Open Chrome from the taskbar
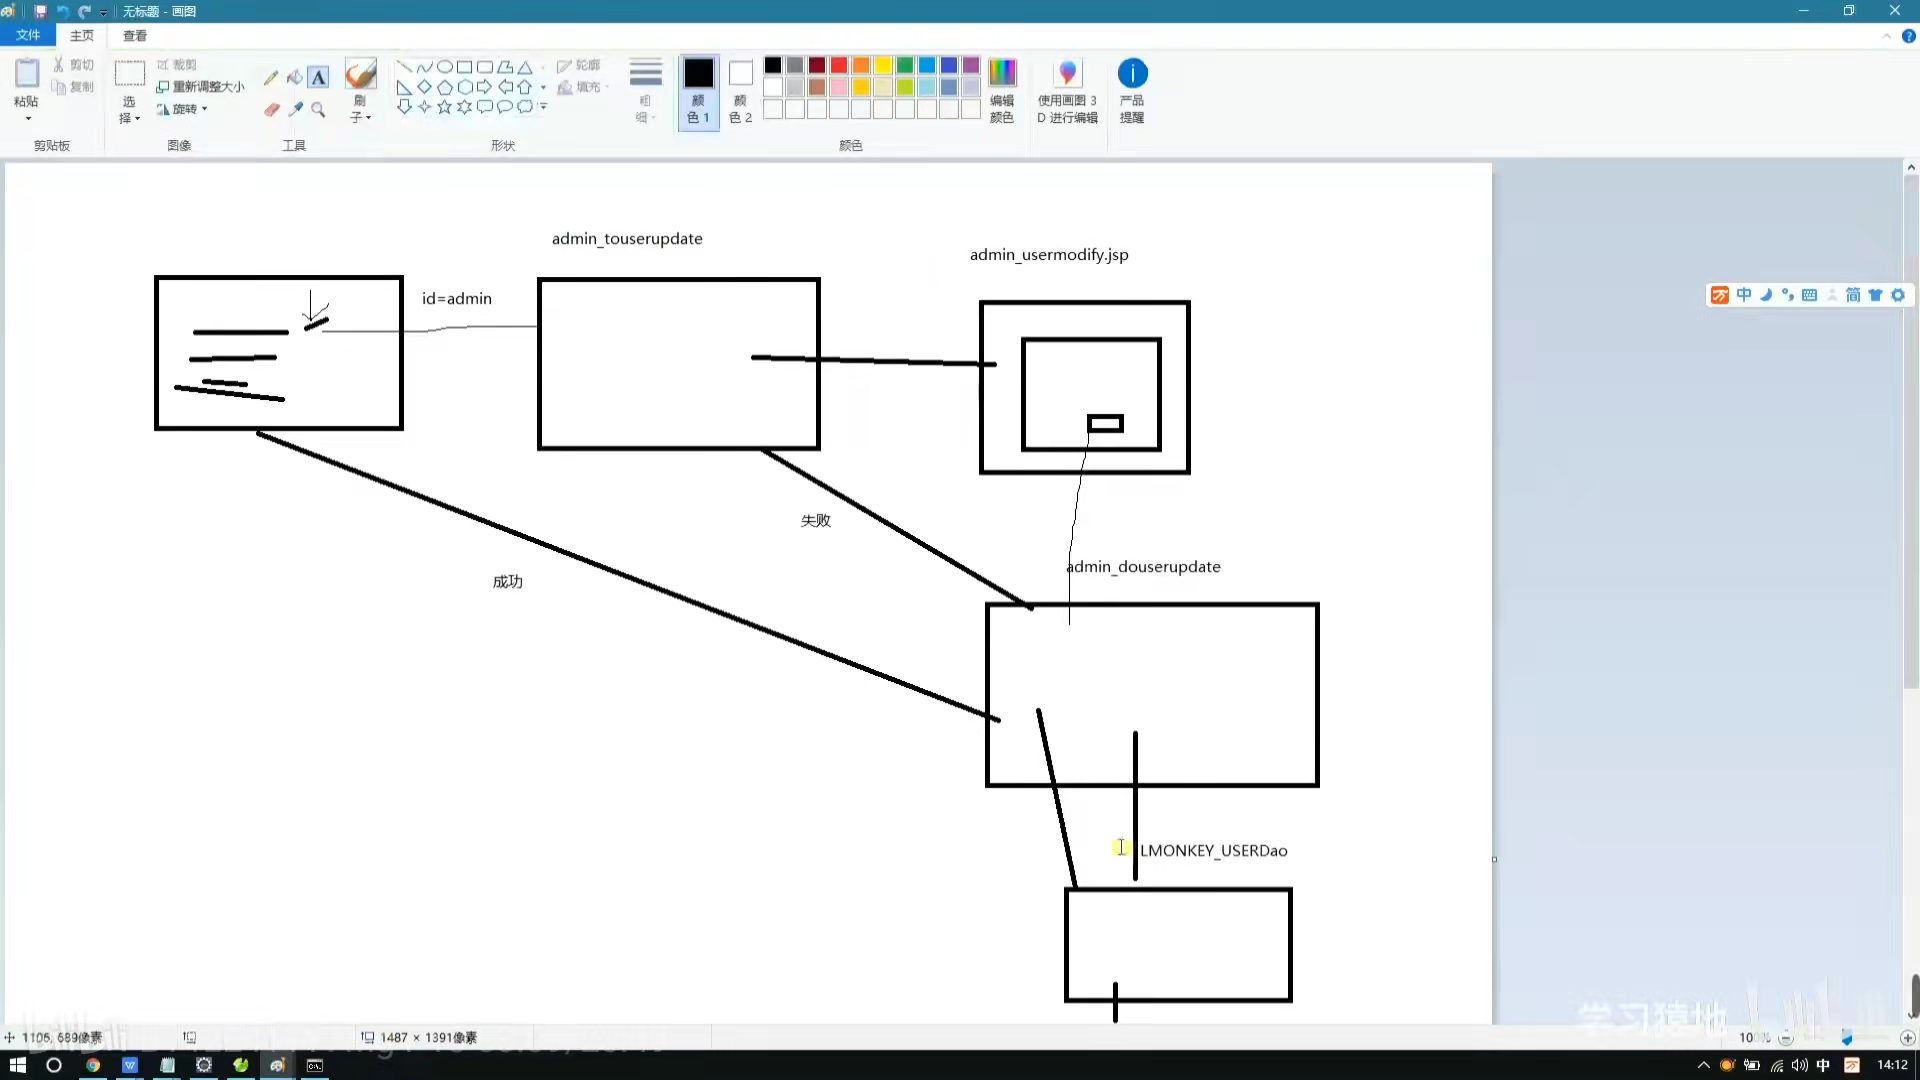1920x1080 pixels. (93, 1065)
